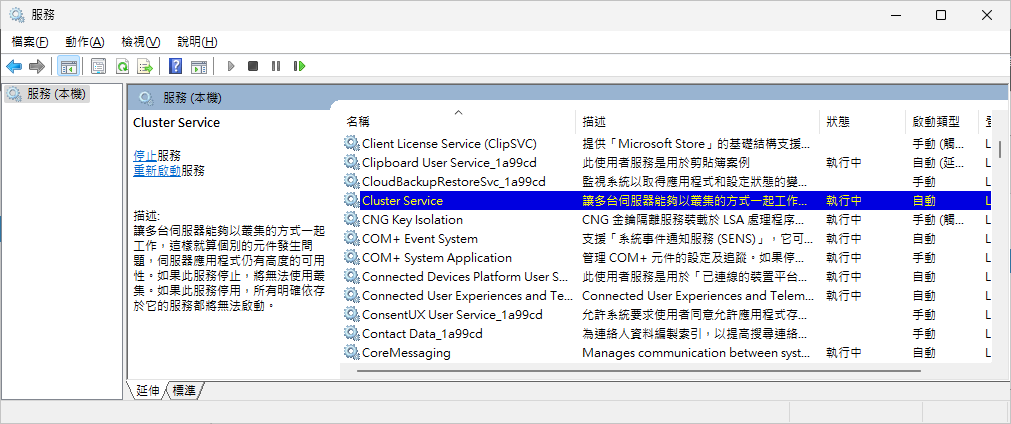This screenshot has width=1011, height=424.
Task: Click the 重新啟動 service link
Action: pyautogui.click(x=157, y=171)
